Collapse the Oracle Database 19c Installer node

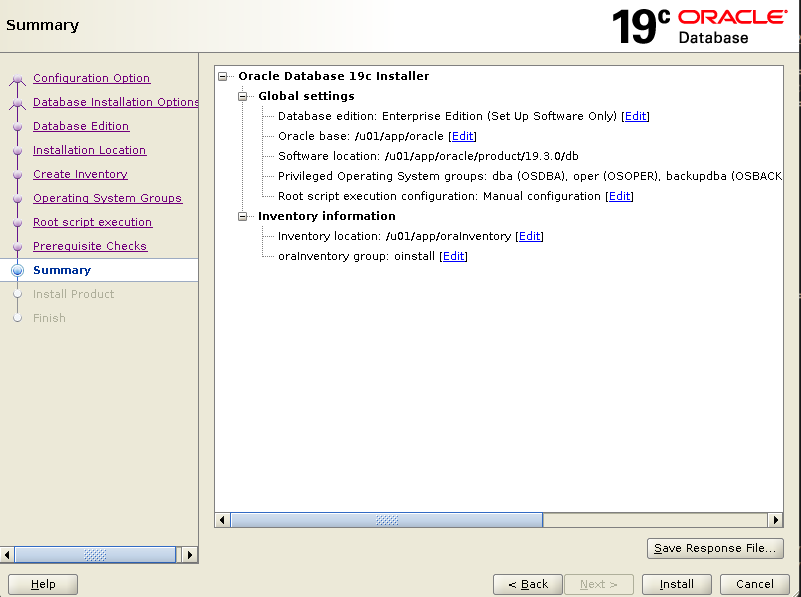pyautogui.click(x=223, y=77)
